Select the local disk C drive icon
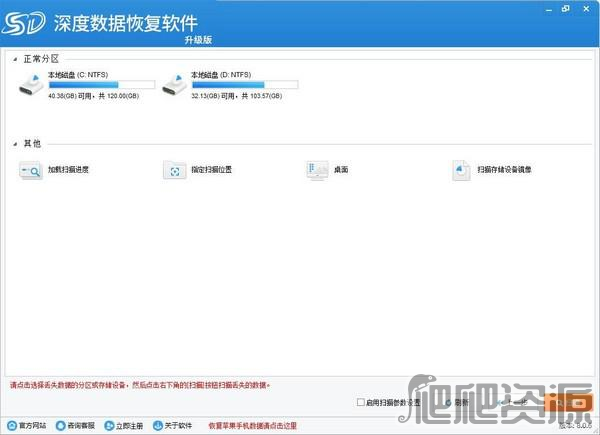600x435 pixels. click(x=31, y=85)
